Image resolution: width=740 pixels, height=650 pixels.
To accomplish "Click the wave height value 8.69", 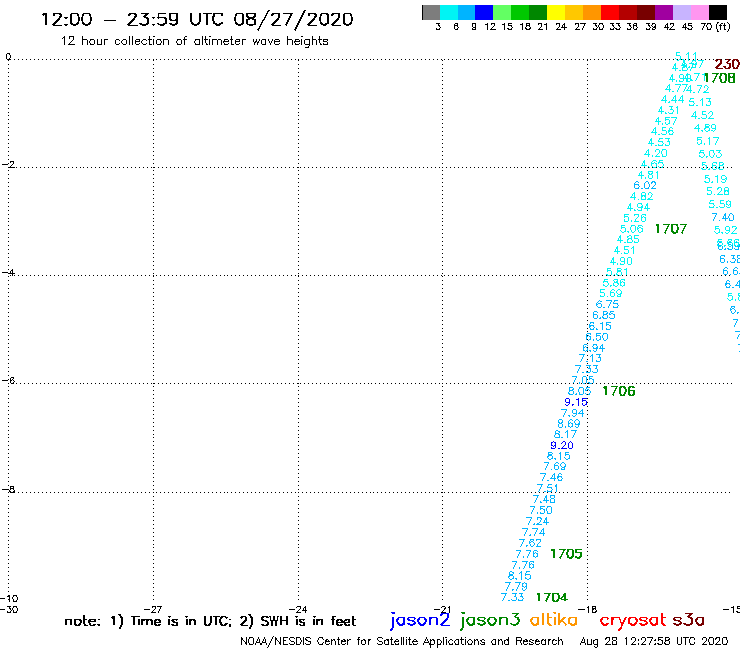I will pyautogui.click(x=569, y=424).
